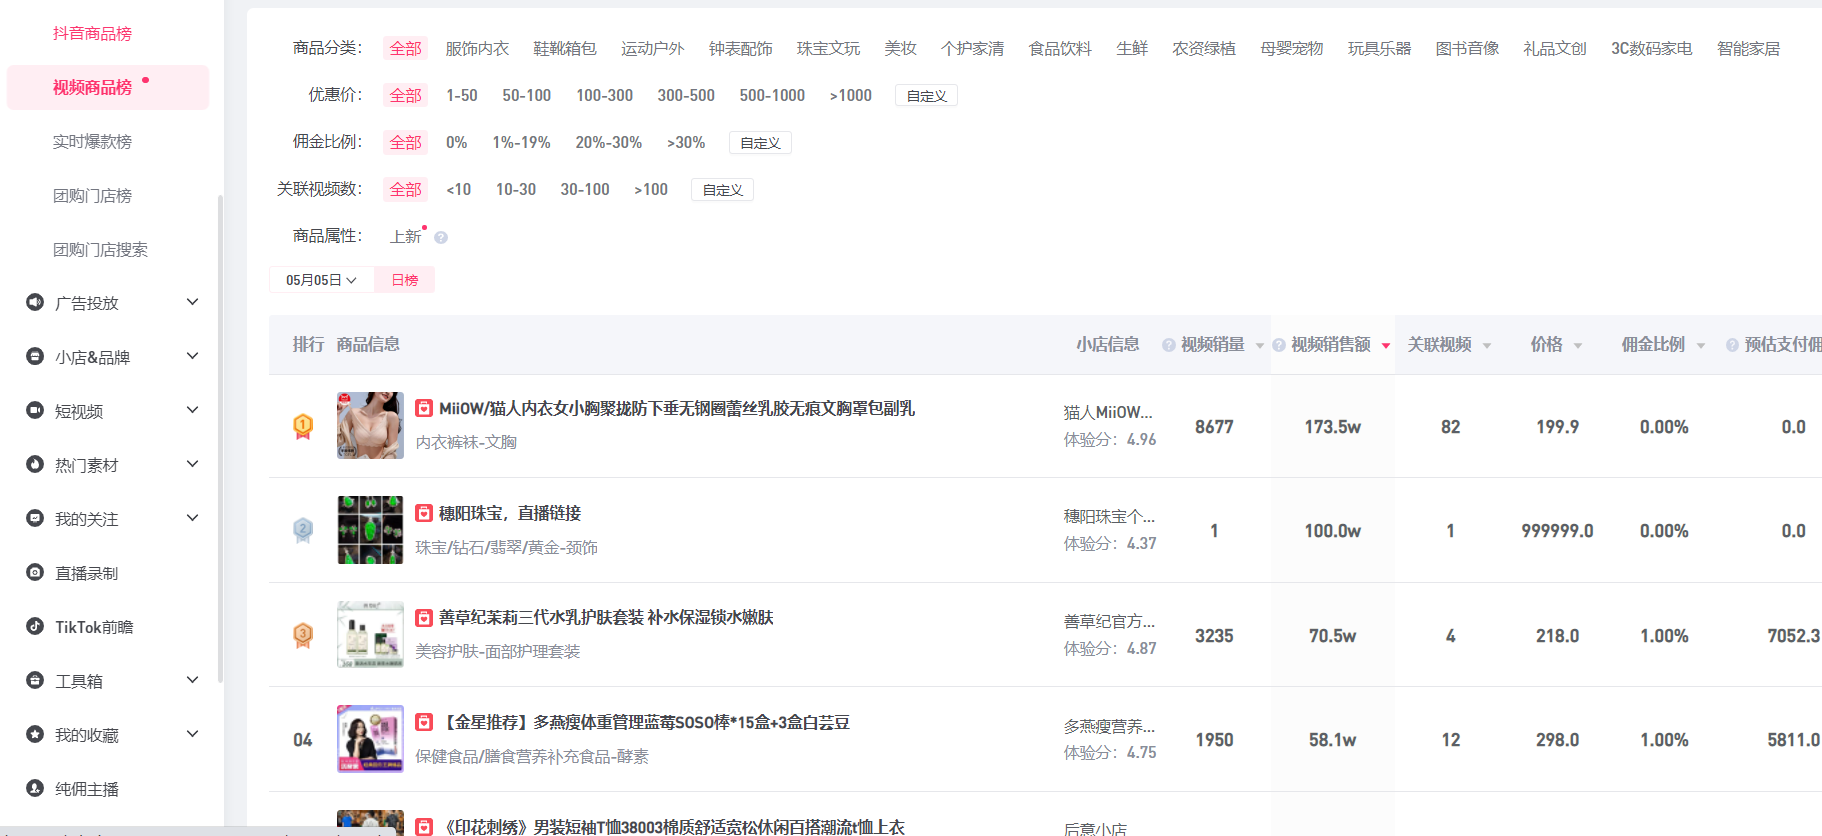Open MiiOW/猫人内衣 product title link
Viewport: 1822px width, 836px height.
(677, 408)
